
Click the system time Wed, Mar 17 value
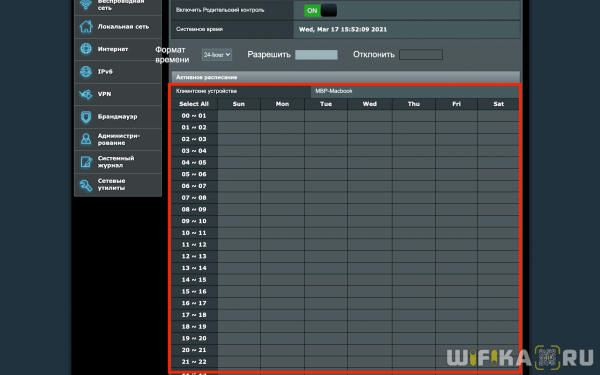tap(343, 29)
